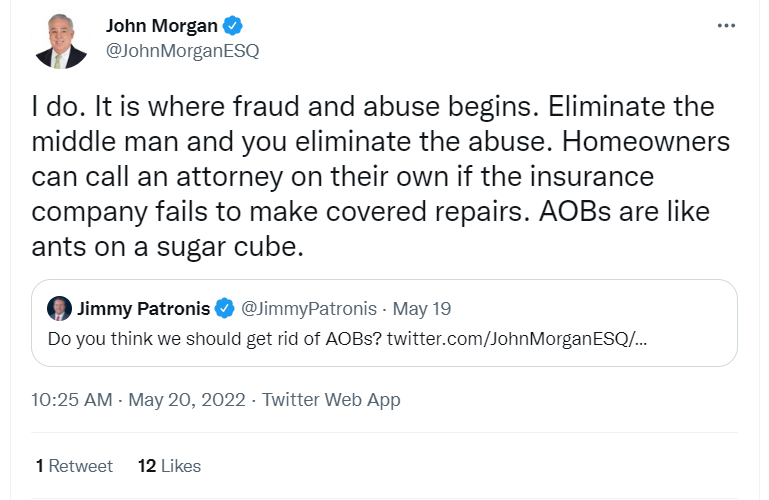The image size is (769, 500).
Task: Click the twitter.com/JohnMorganESQ link in quote
Action: [x=516, y=337]
